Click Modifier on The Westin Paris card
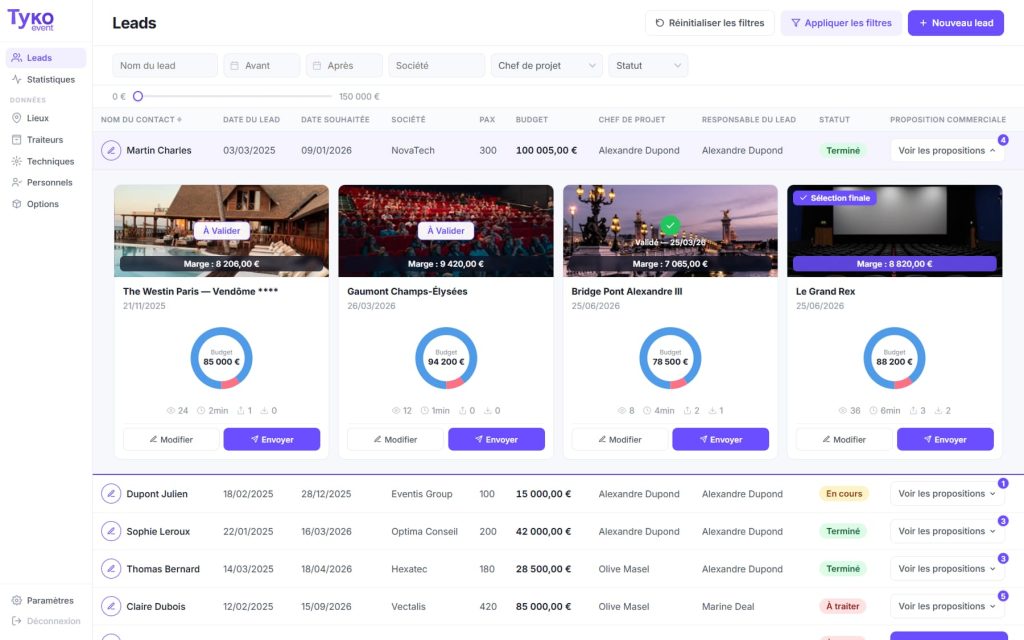 (x=171, y=440)
